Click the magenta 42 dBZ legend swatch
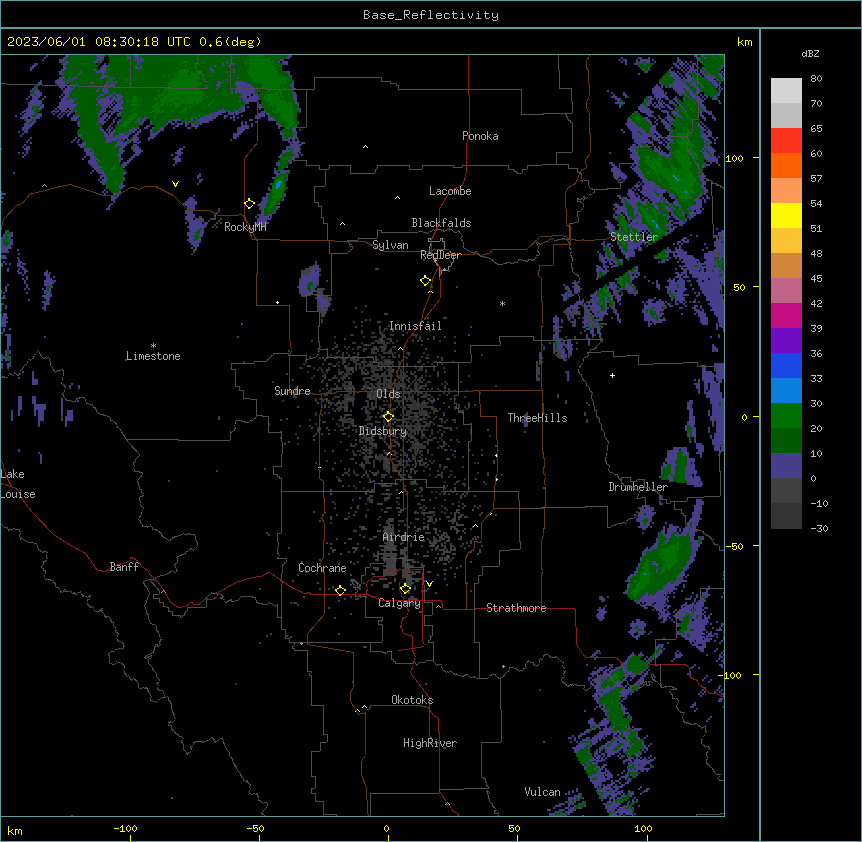Screen dimensions: 862x842 tap(786, 315)
